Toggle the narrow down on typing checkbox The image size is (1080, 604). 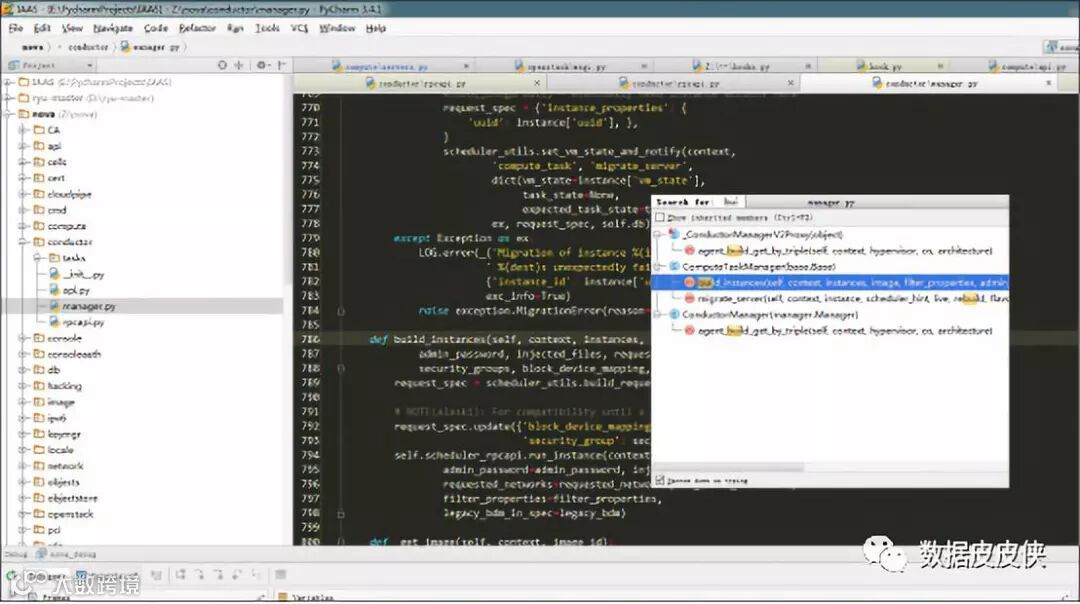660,480
